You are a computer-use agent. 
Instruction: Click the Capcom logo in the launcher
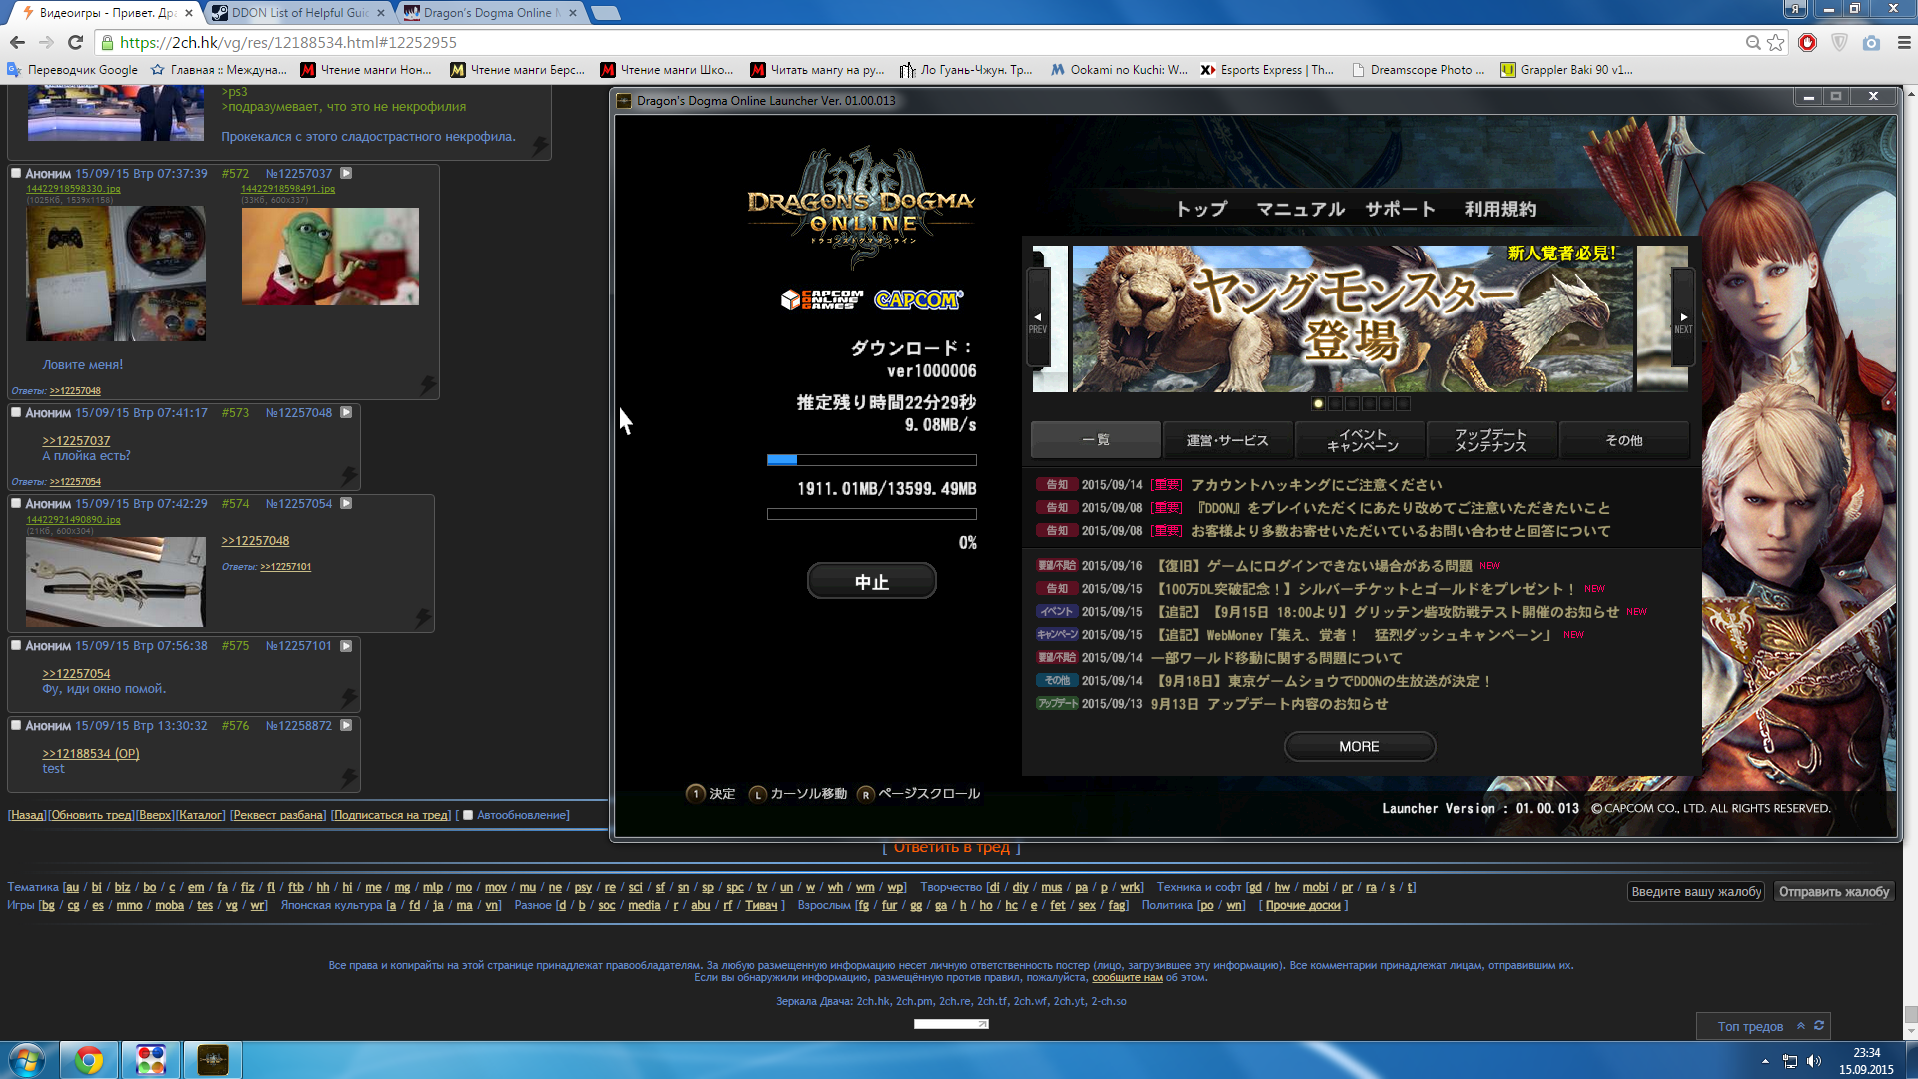(x=918, y=299)
